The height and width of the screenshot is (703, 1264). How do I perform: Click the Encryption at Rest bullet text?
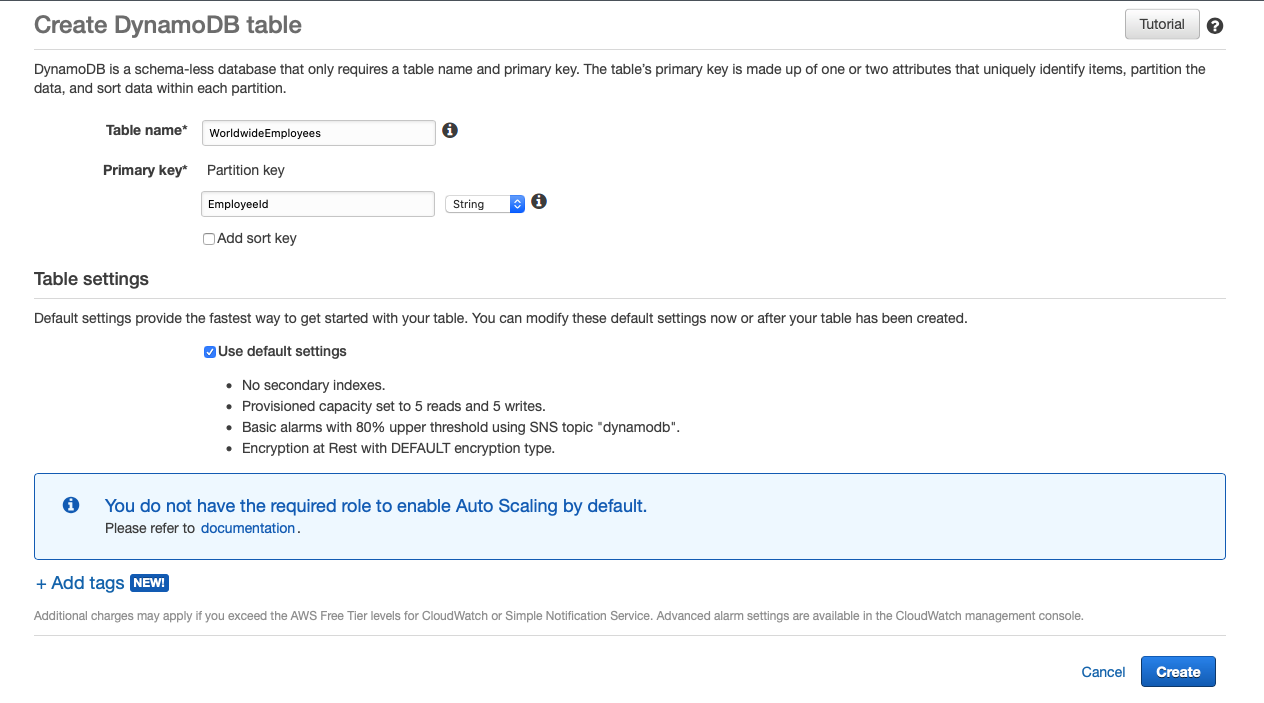(x=398, y=448)
